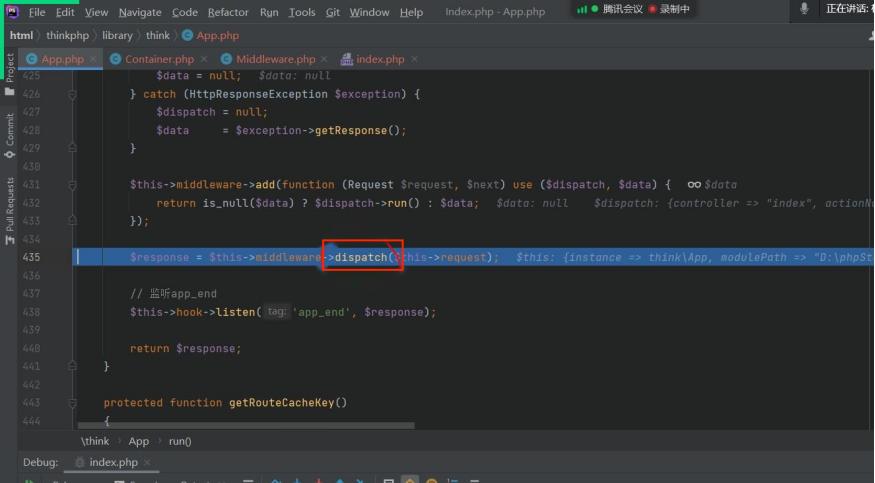Open the Tools menu
This screenshot has width=875, height=483.
(x=302, y=12)
